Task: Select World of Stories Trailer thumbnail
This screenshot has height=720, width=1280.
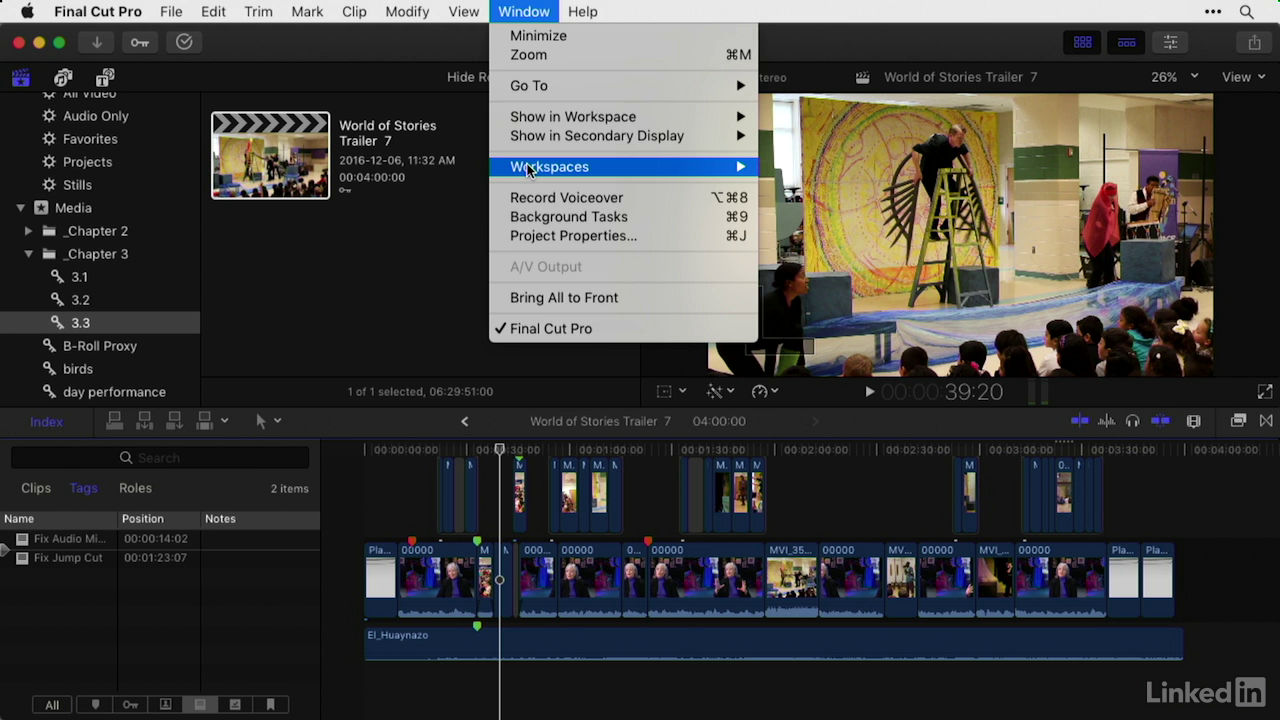Action: (270, 155)
